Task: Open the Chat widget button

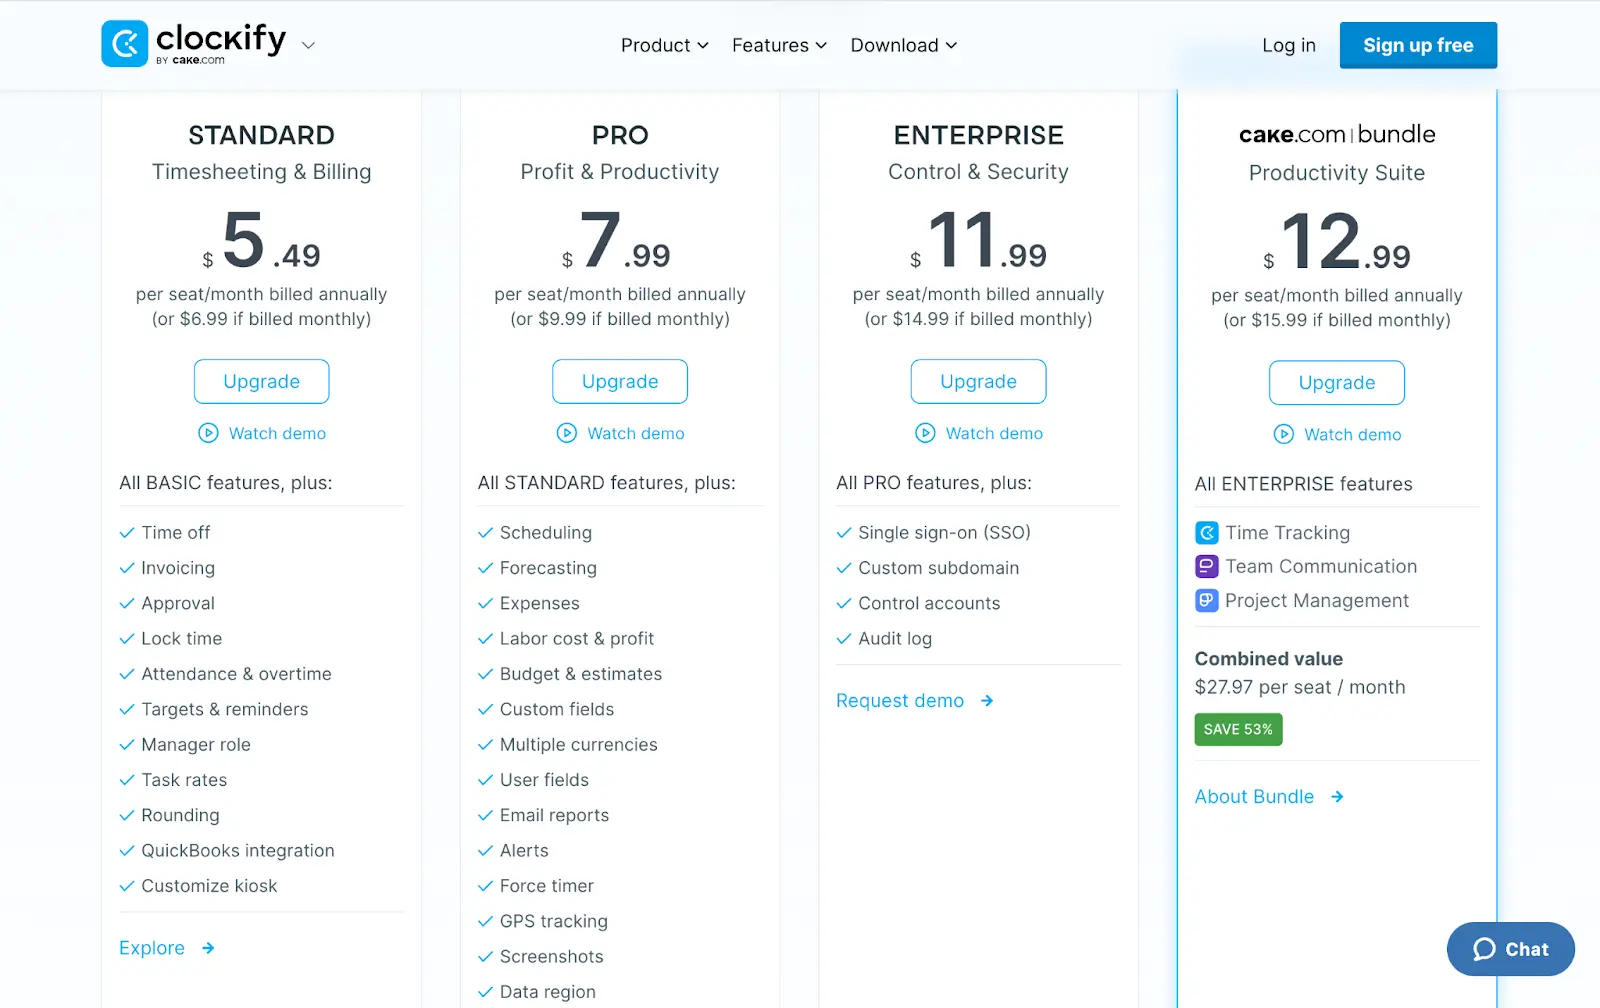Action: [1510, 949]
